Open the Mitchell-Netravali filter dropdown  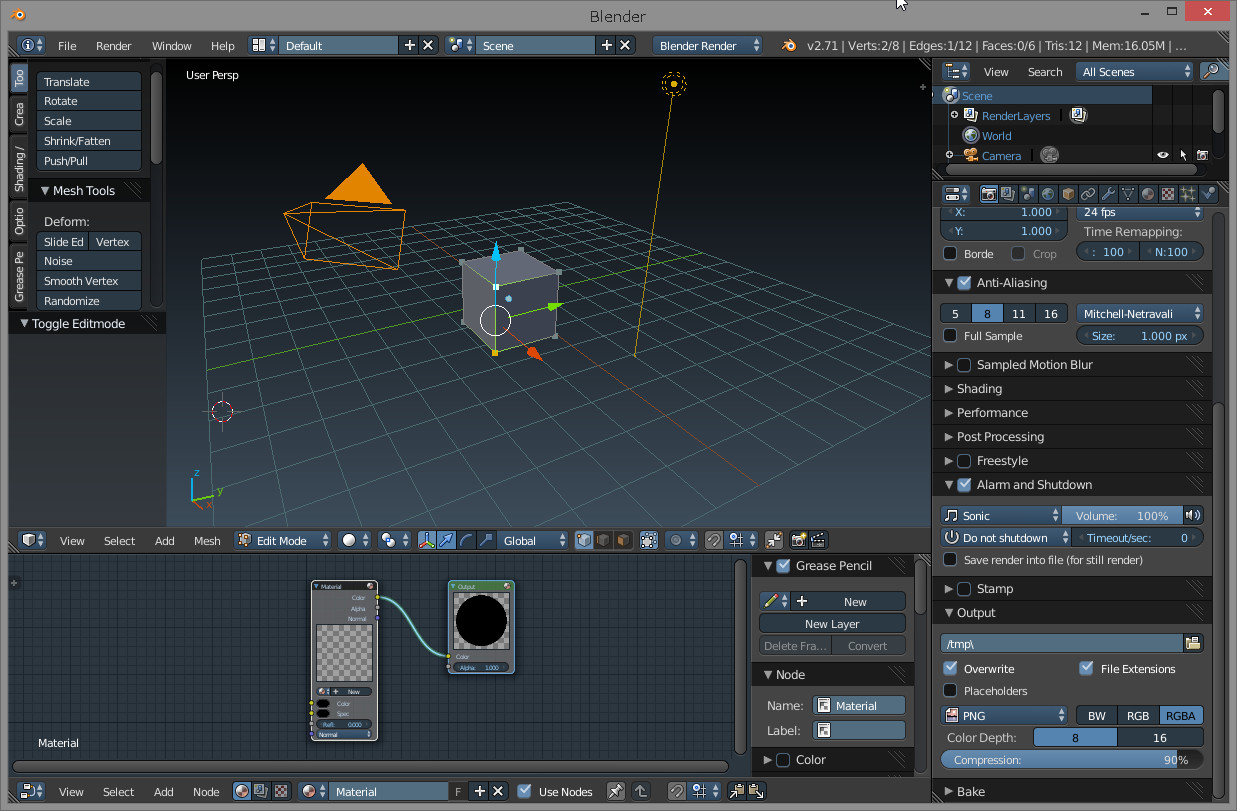coord(1140,314)
